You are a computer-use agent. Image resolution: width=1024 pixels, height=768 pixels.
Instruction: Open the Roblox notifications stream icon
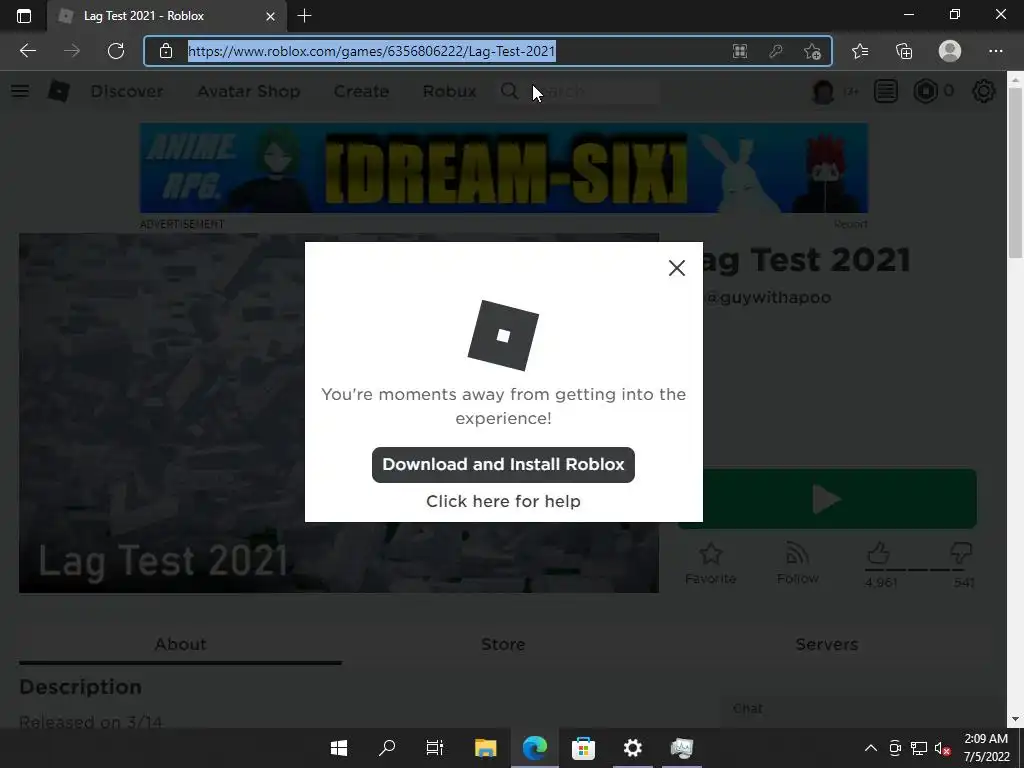tap(886, 91)
